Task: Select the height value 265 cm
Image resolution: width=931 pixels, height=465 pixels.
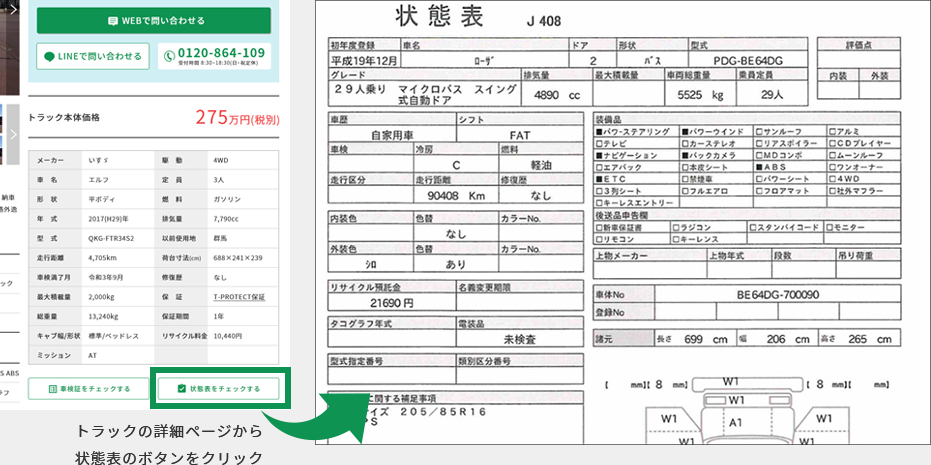Action: [870, 340]
